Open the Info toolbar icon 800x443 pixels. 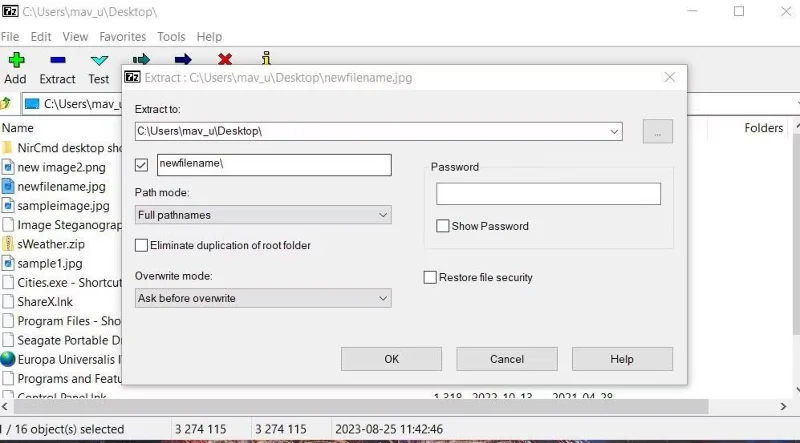click(x=266, y=58)
